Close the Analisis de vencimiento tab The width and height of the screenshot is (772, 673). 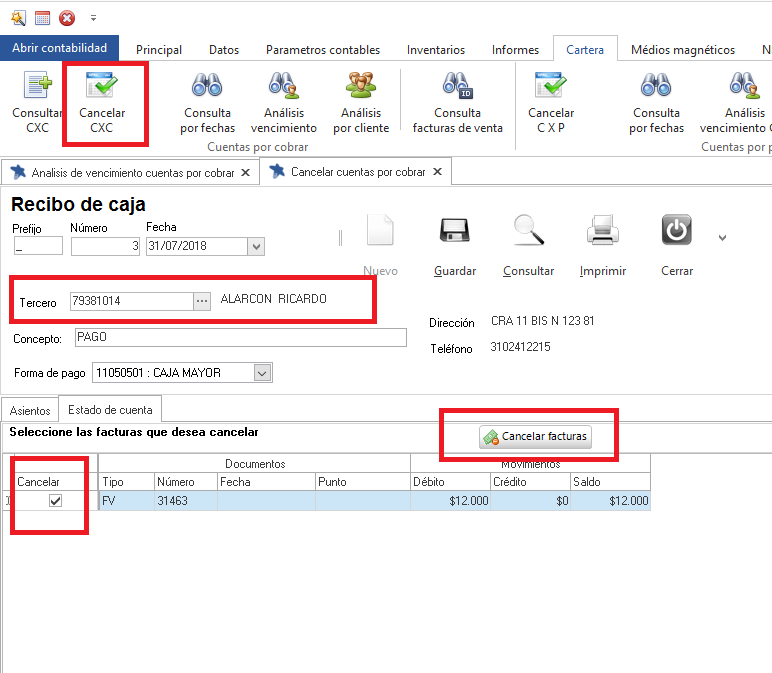[x=245, y=172]
